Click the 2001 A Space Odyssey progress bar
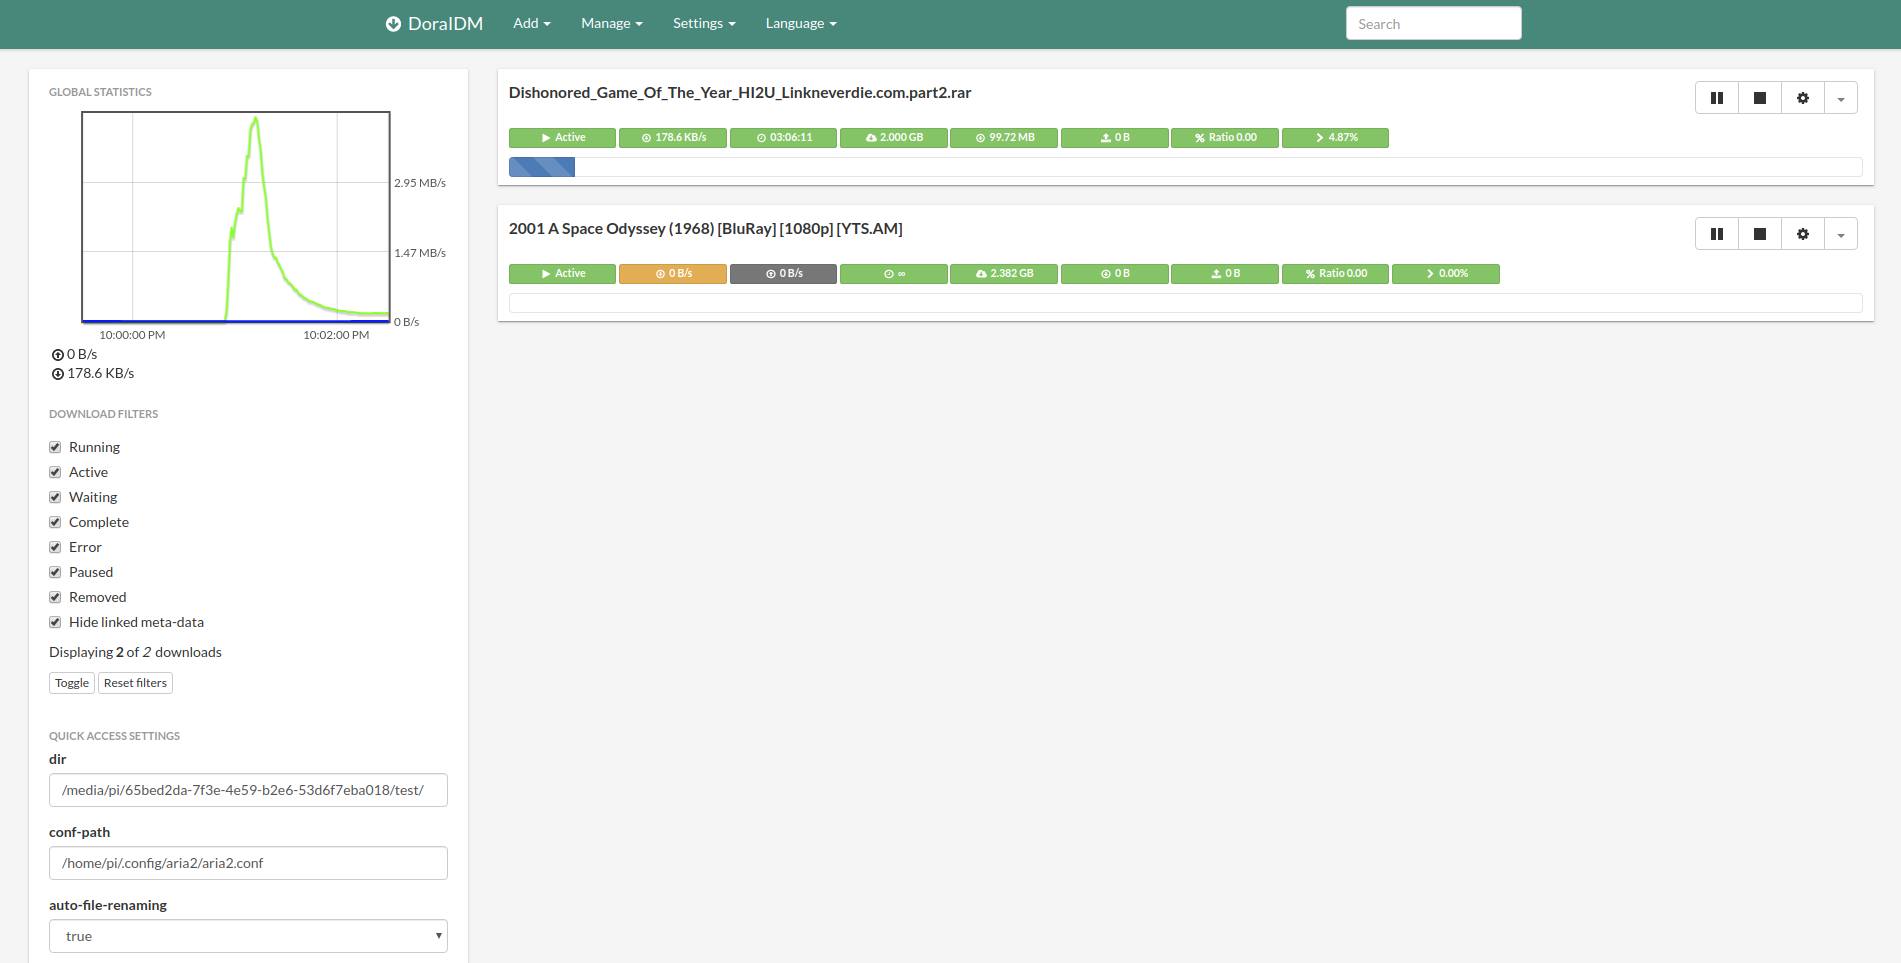 pyautogui.click(x=1185, y=303)
